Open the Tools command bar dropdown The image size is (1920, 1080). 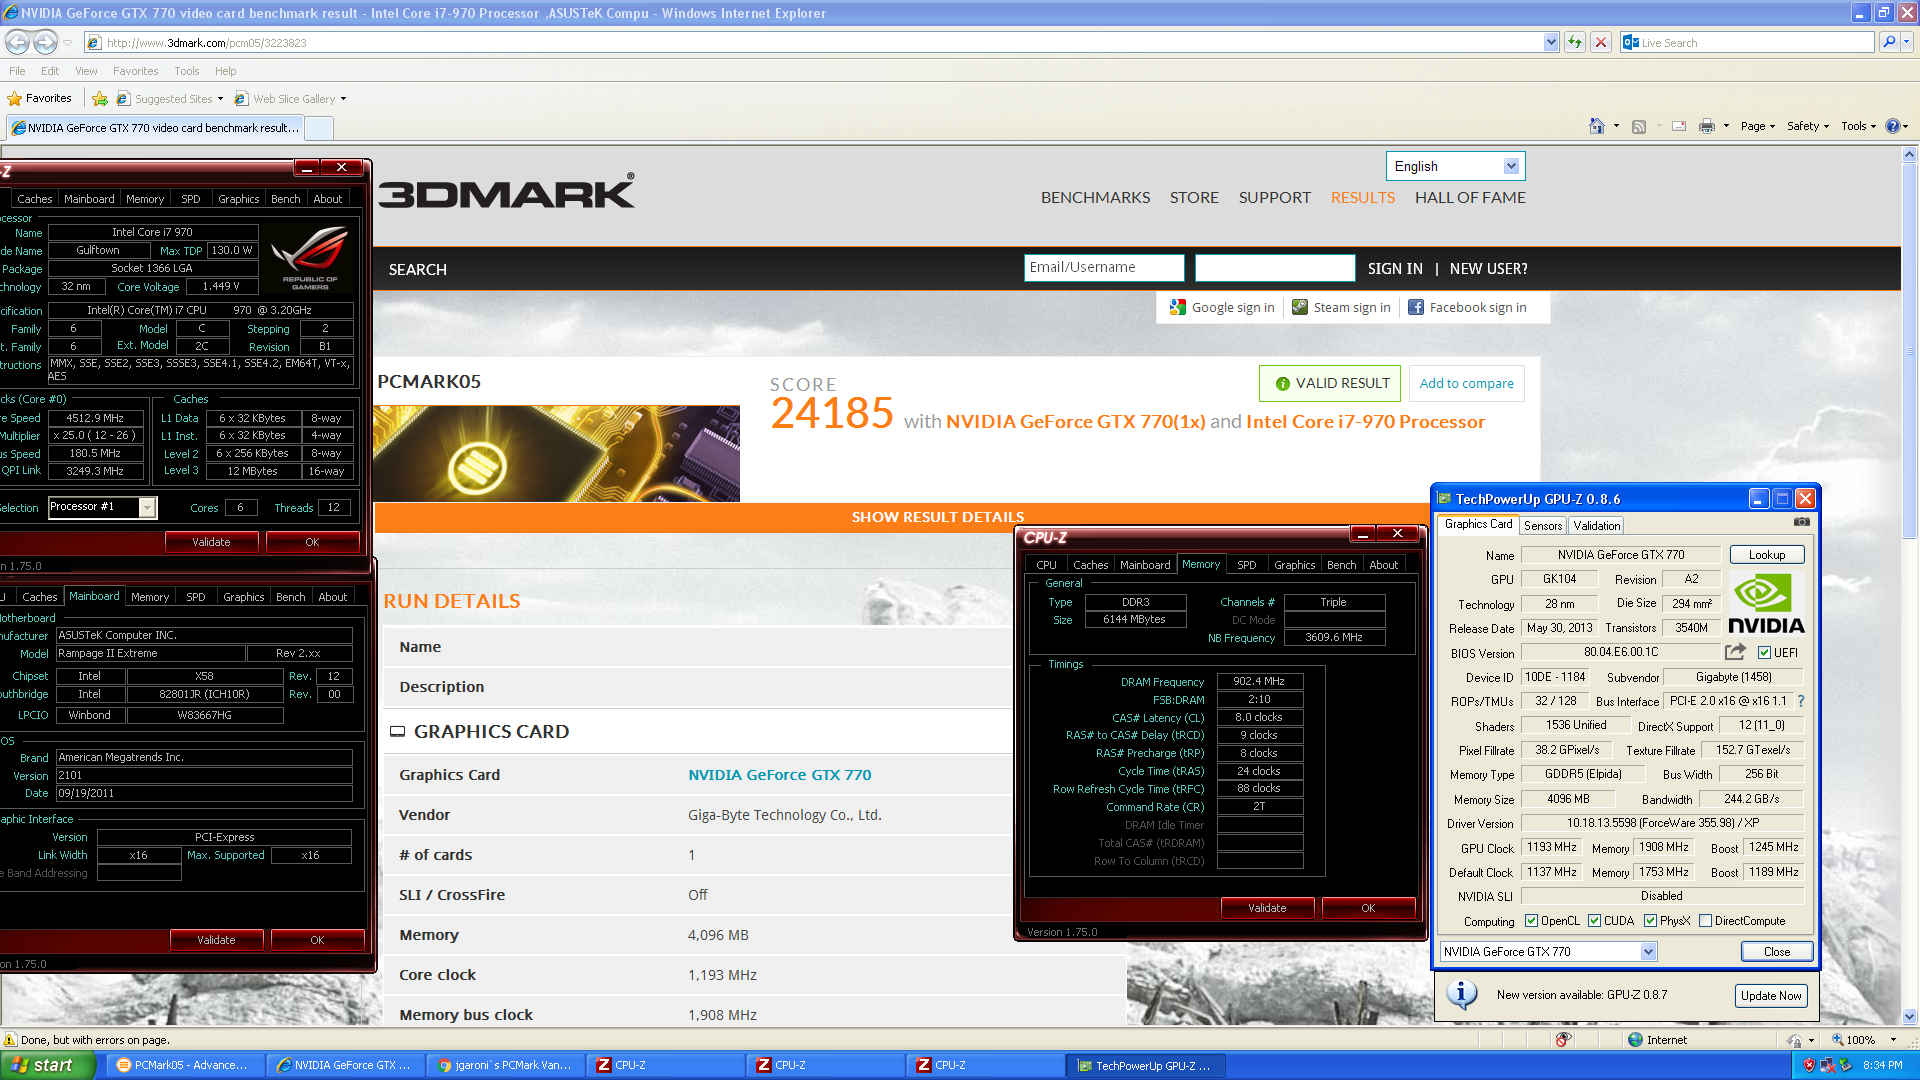(1859, 126)
